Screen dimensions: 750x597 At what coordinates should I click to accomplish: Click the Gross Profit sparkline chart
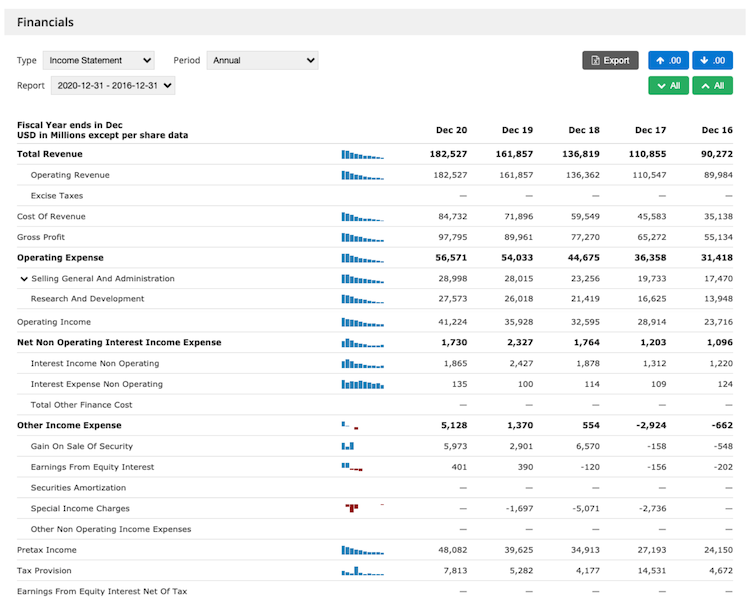point(362,238)
